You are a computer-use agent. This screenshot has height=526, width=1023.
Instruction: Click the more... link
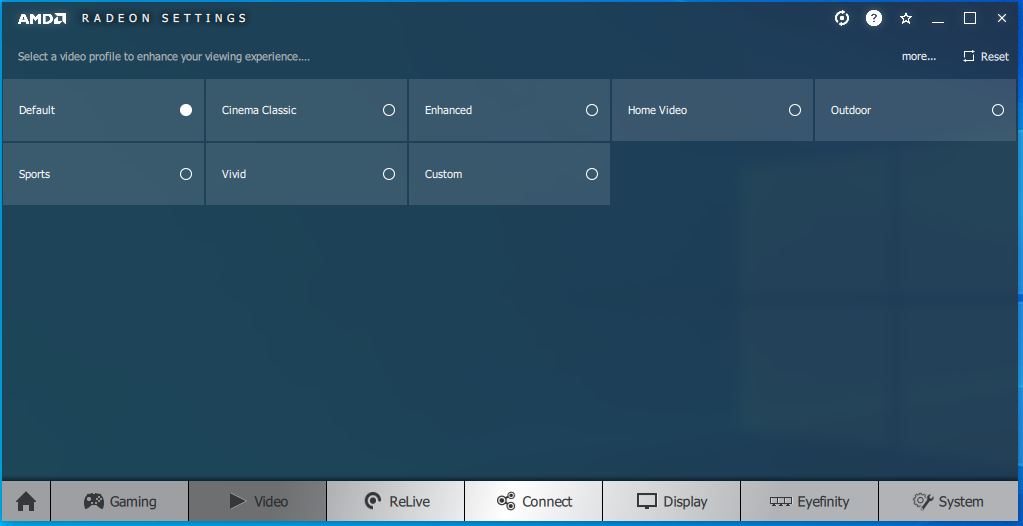click(x=919, y=57)
